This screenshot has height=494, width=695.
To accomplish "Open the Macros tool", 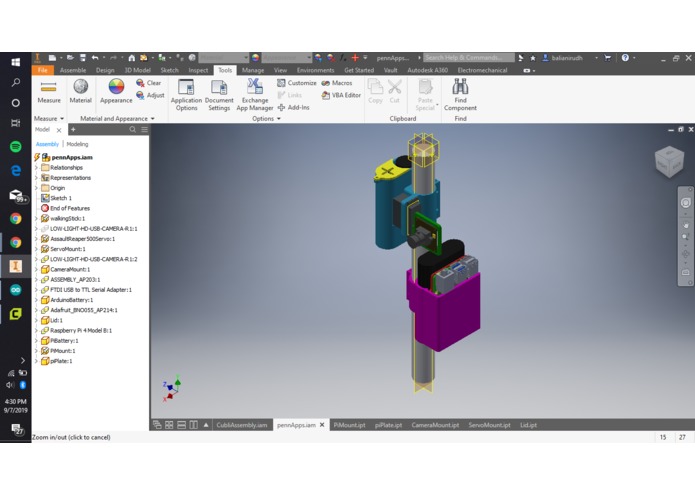I will [336, 83].
